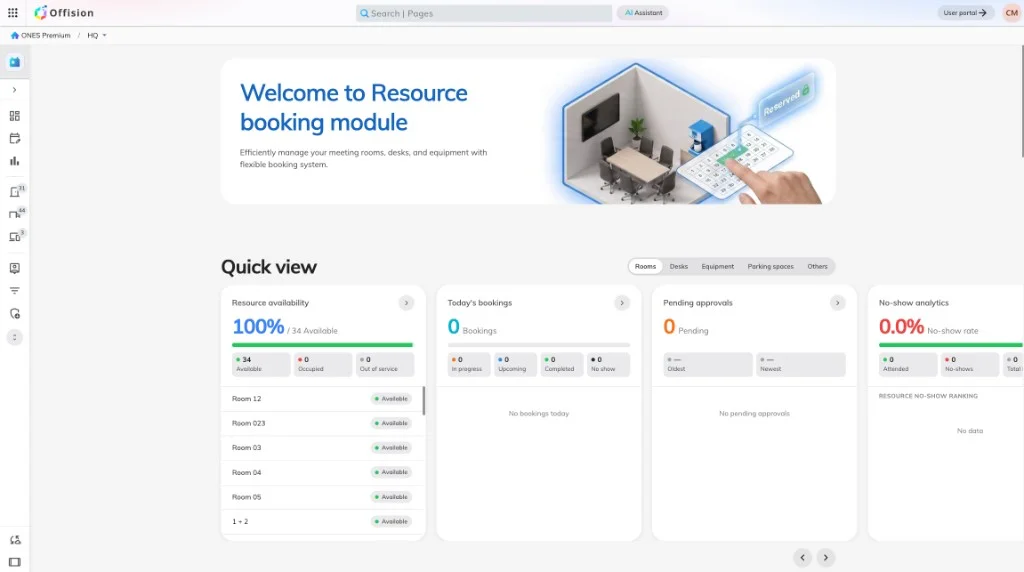The image size is (1024, 572).
Task: Click the Resource availability progress bar
Action: (323, 345)
